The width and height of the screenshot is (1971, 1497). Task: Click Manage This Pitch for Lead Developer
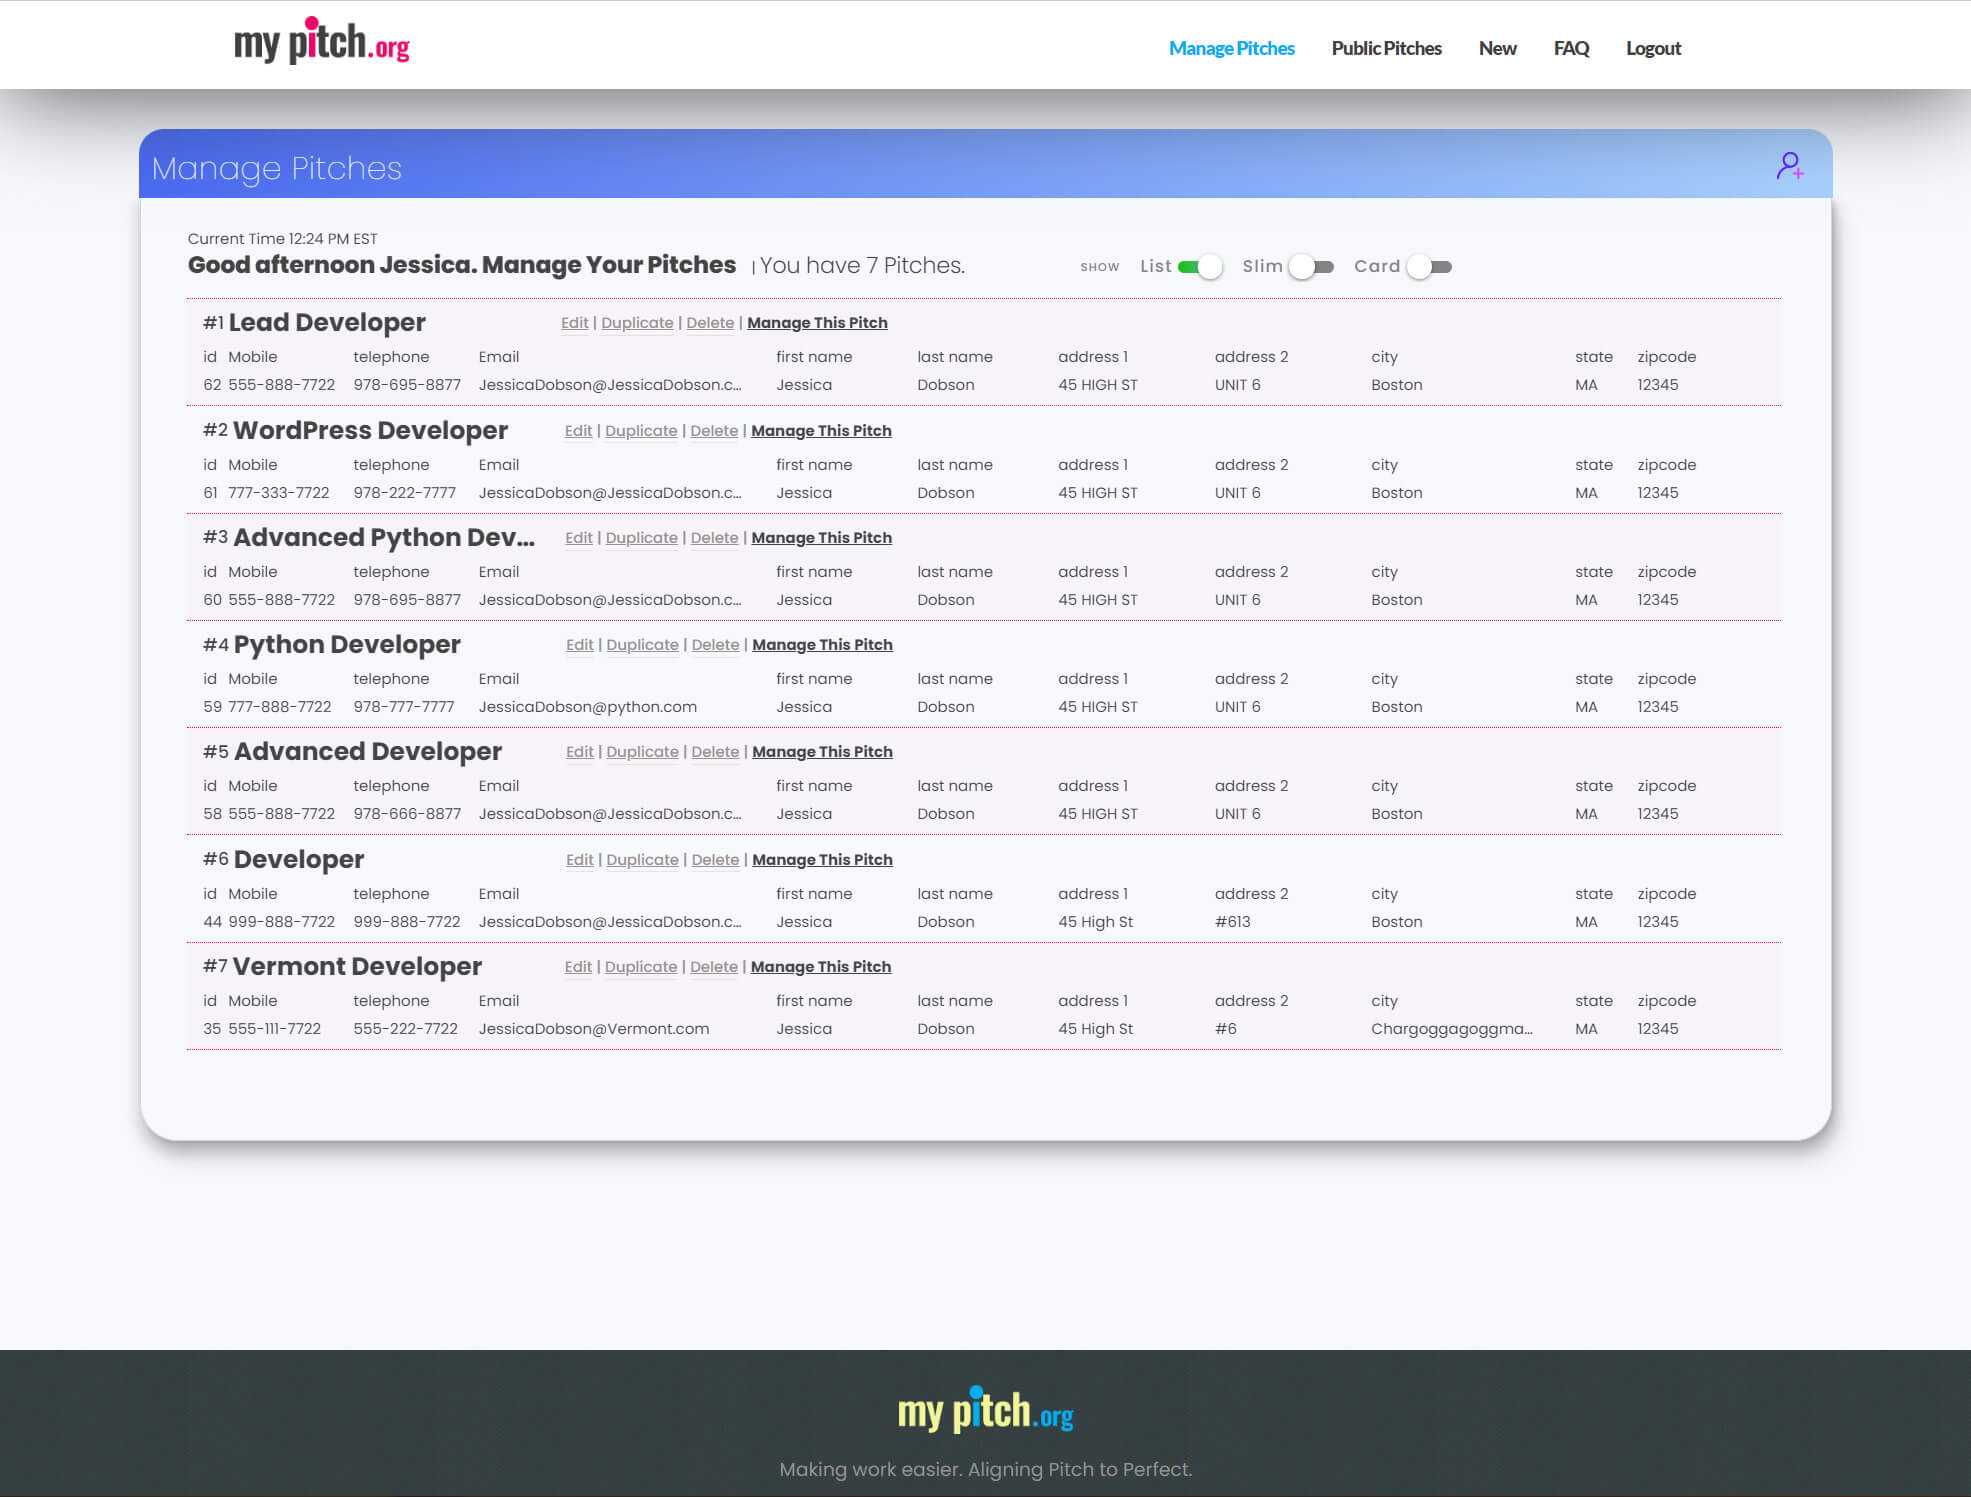click(x=817, y=322)
